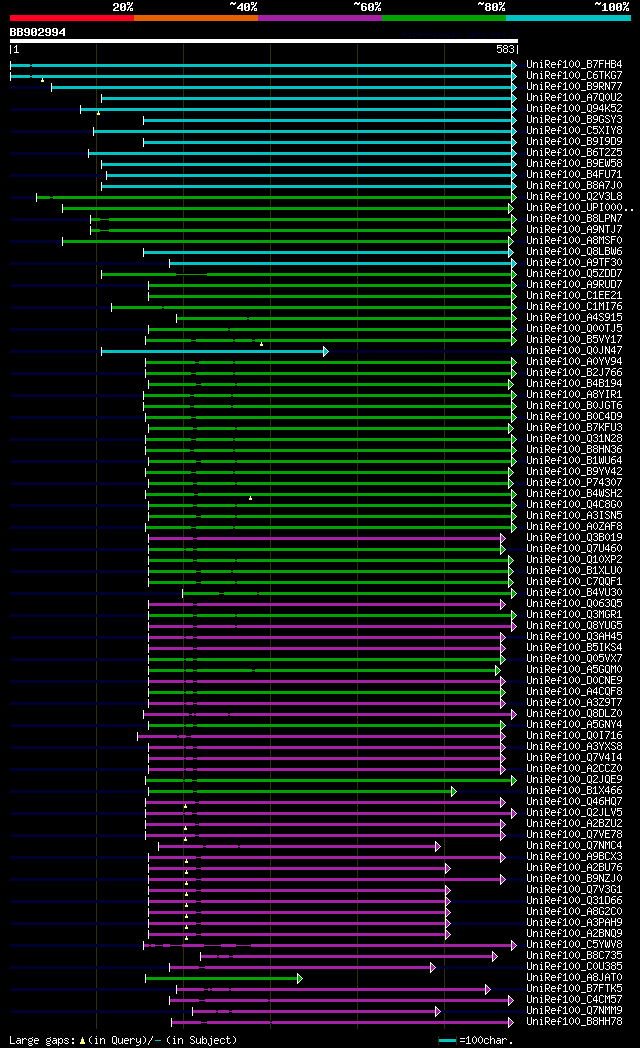This screenshot has width=640, height=1048.
Task: Click the green arrowhead ending B1X466 alignment
Action: 454,791
